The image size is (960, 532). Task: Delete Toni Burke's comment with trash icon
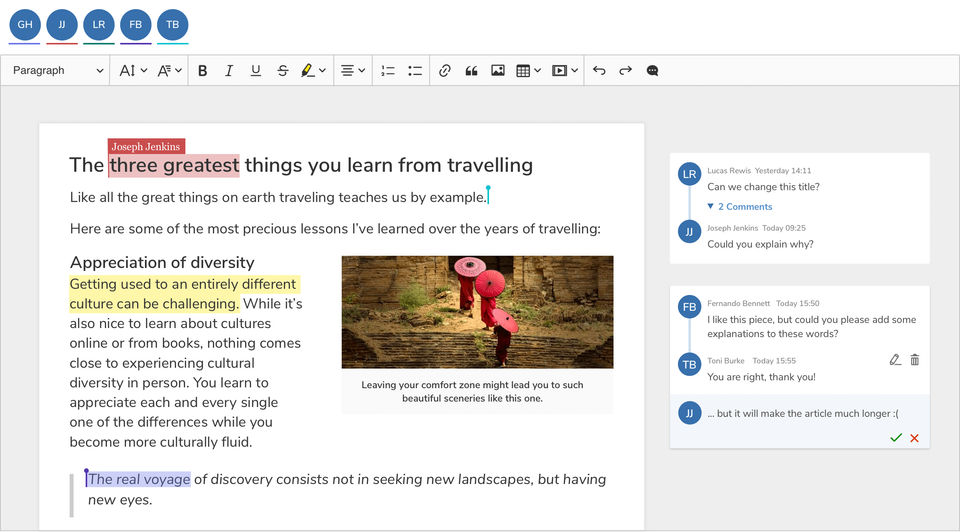coord(914,360)
